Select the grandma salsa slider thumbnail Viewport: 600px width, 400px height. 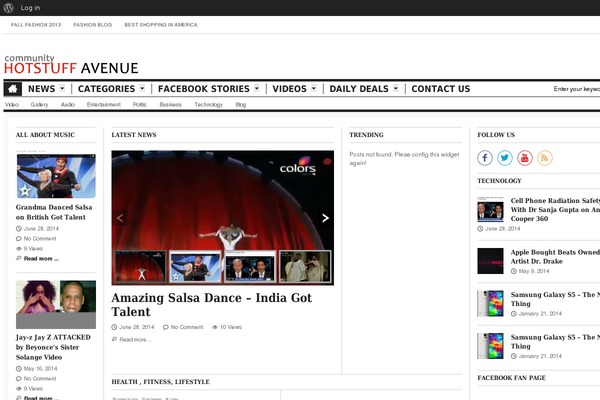pyautogui.click(x=195, y=266)
